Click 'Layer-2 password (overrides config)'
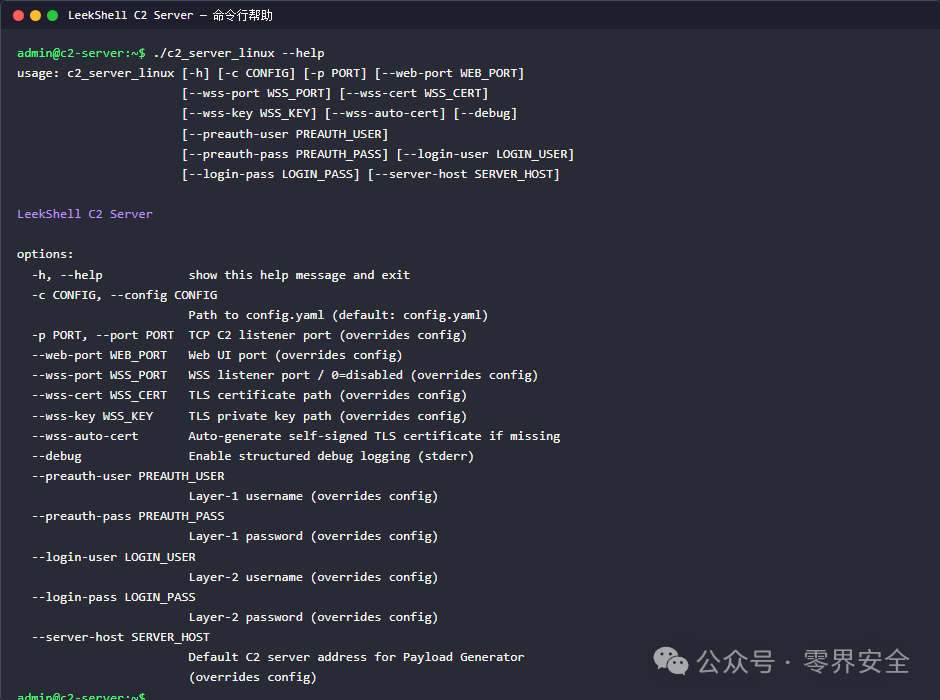 click(x=314, y=617)
